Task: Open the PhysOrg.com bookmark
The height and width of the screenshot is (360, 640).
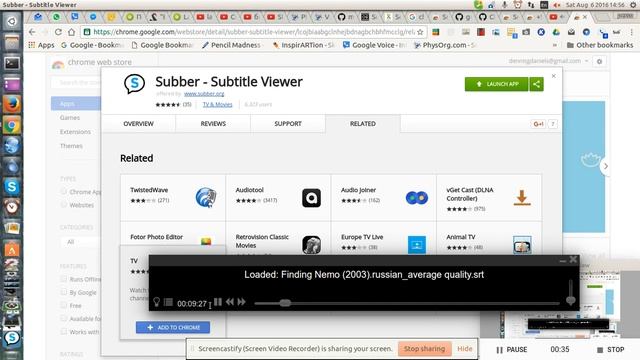Action: 445,45
